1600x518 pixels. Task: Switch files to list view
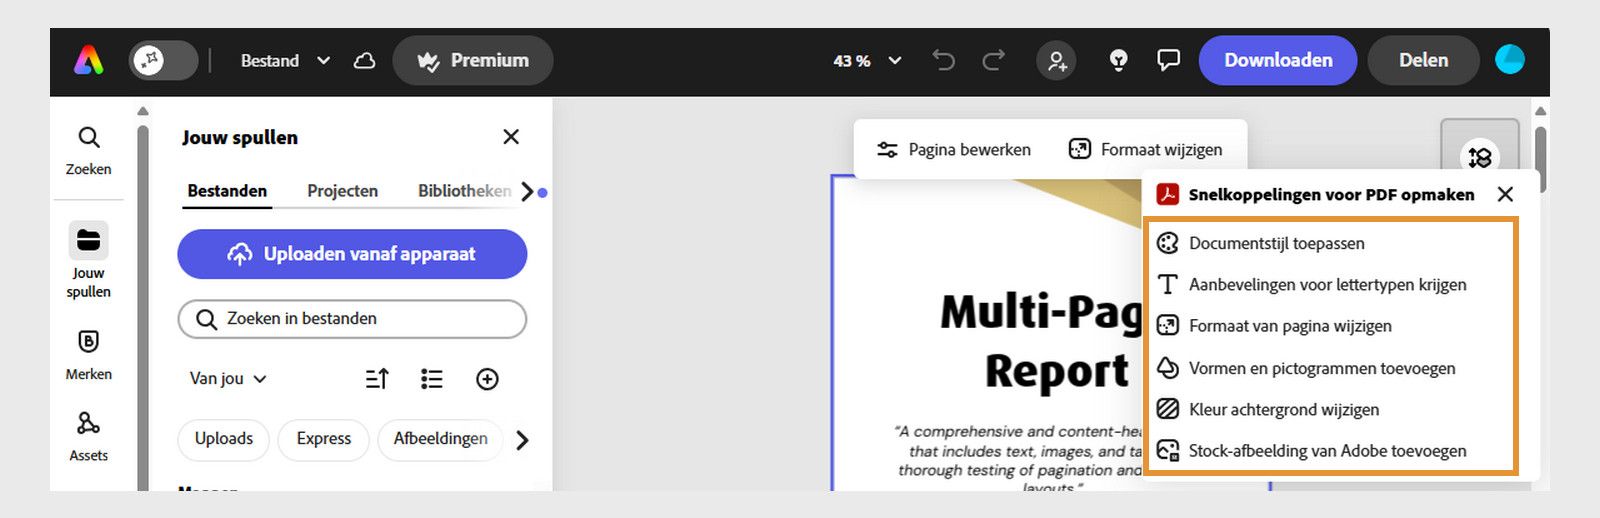432,379
